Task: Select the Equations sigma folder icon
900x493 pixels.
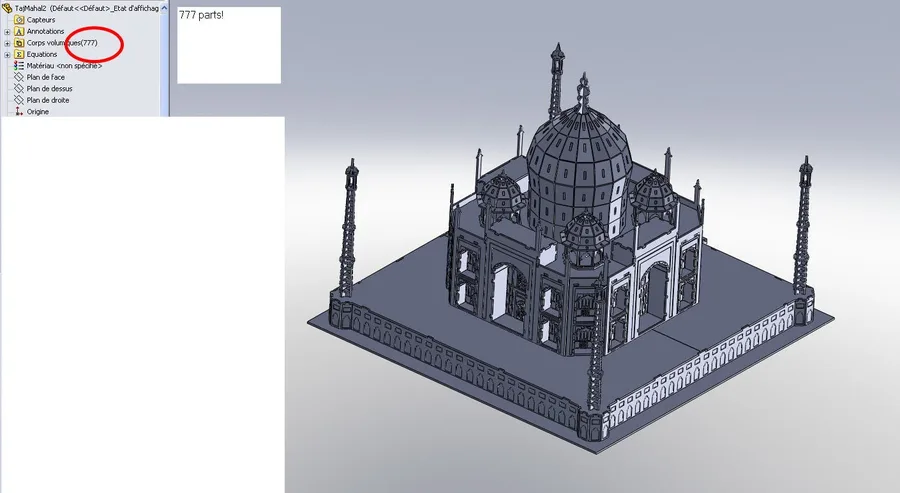Action: [19, 54]
